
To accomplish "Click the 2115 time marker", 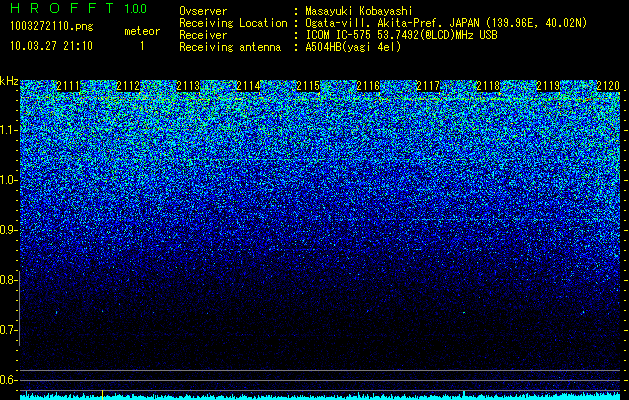I will click(x=308, y=86).
